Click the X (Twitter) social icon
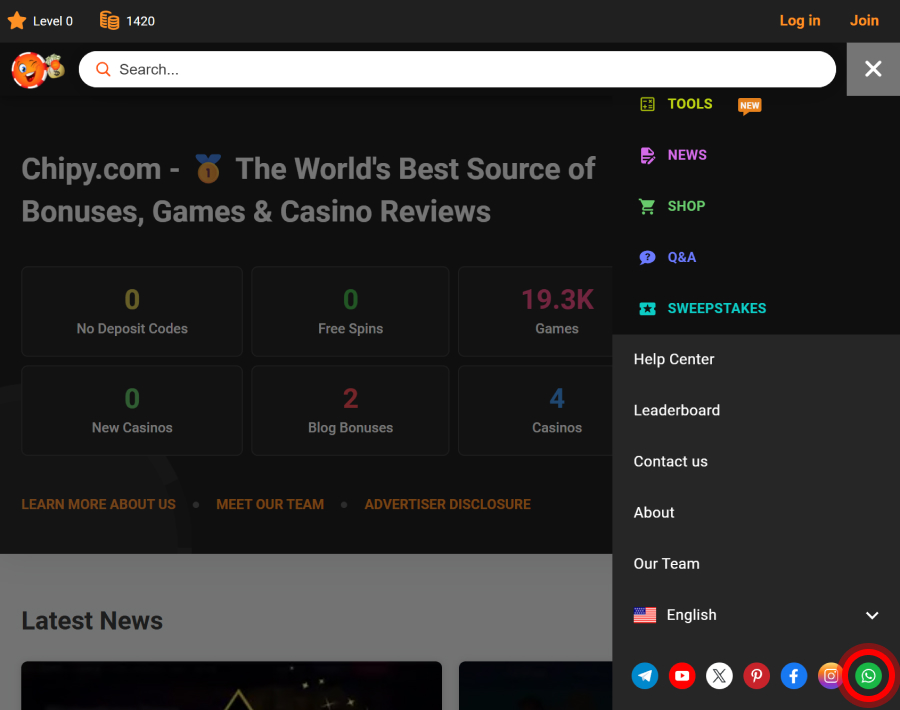 tap(719, 676)
